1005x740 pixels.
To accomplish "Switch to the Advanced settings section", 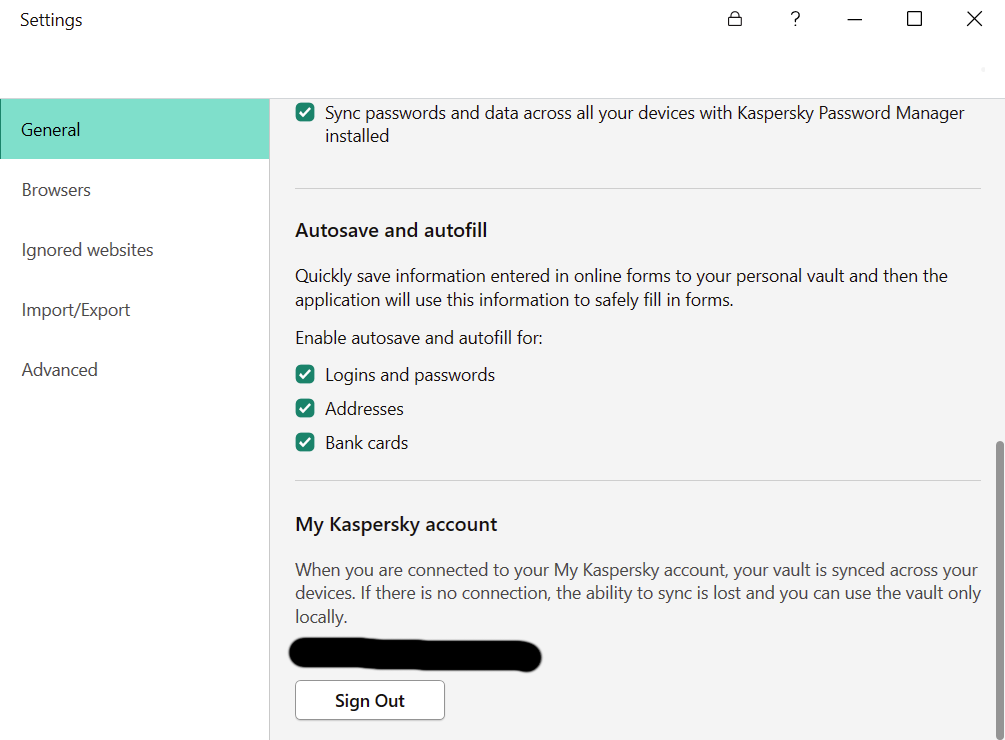I will [x=60, y=370].
